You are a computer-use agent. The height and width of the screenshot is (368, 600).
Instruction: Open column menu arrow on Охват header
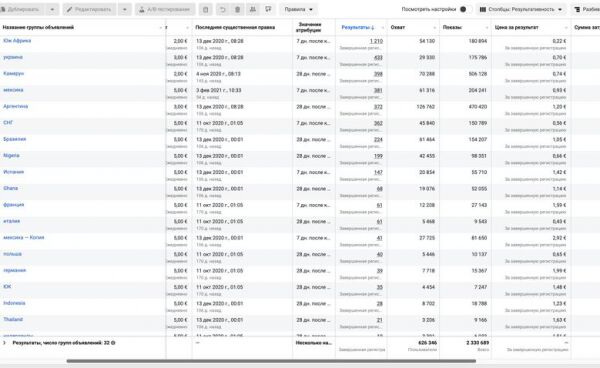click(435, 28)
